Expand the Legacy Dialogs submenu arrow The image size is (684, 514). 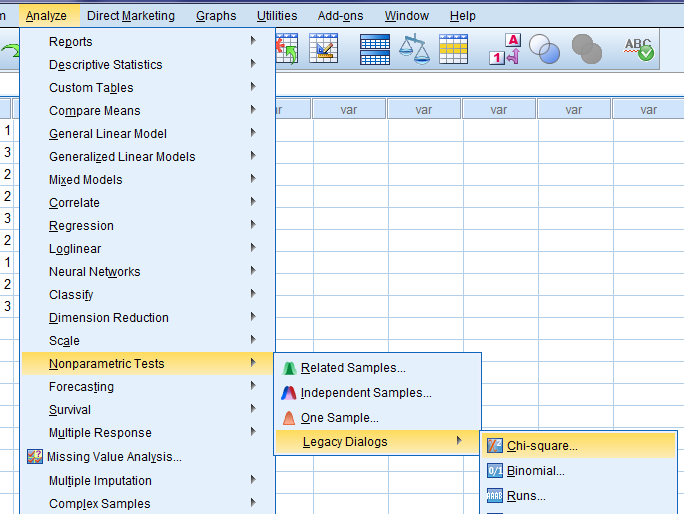click(x=459, y=441)
